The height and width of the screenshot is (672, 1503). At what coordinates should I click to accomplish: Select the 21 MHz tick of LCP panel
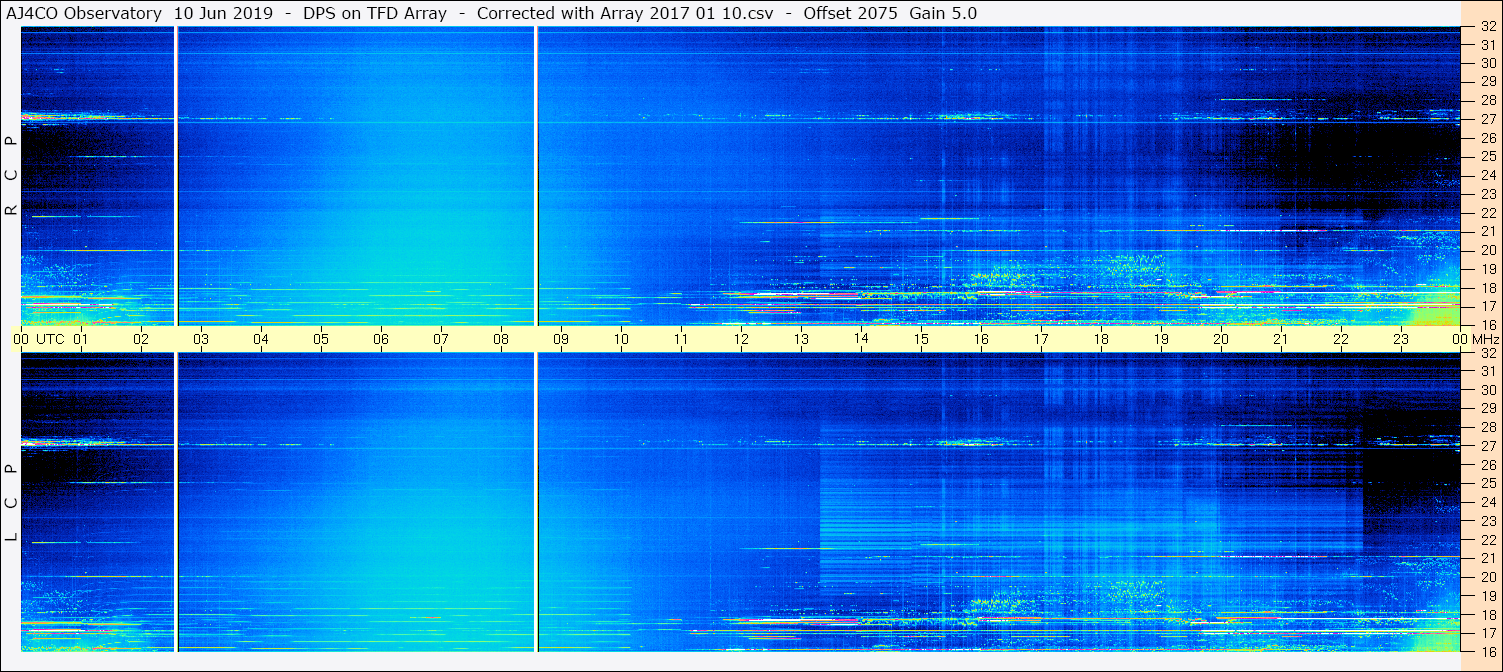coord(1487,557)
